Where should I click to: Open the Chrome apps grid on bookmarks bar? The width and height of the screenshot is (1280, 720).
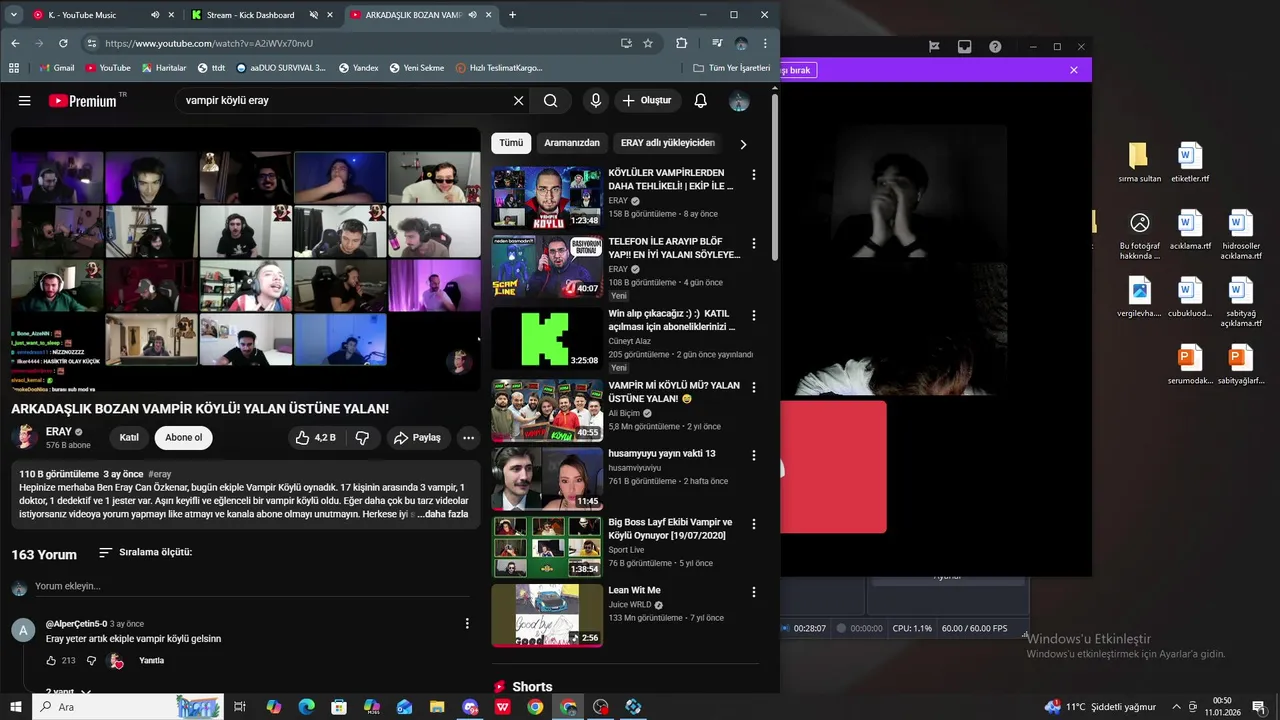pos(14,68)
